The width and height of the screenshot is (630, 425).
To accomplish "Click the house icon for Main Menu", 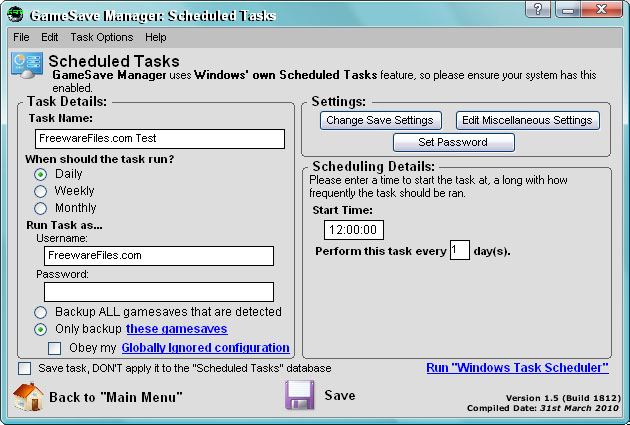I will pos(28,396).
